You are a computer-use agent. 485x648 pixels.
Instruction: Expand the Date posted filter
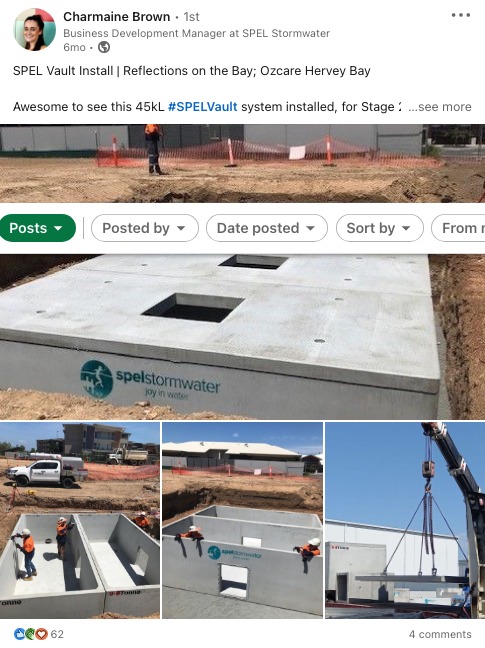[x=267, y=228]
